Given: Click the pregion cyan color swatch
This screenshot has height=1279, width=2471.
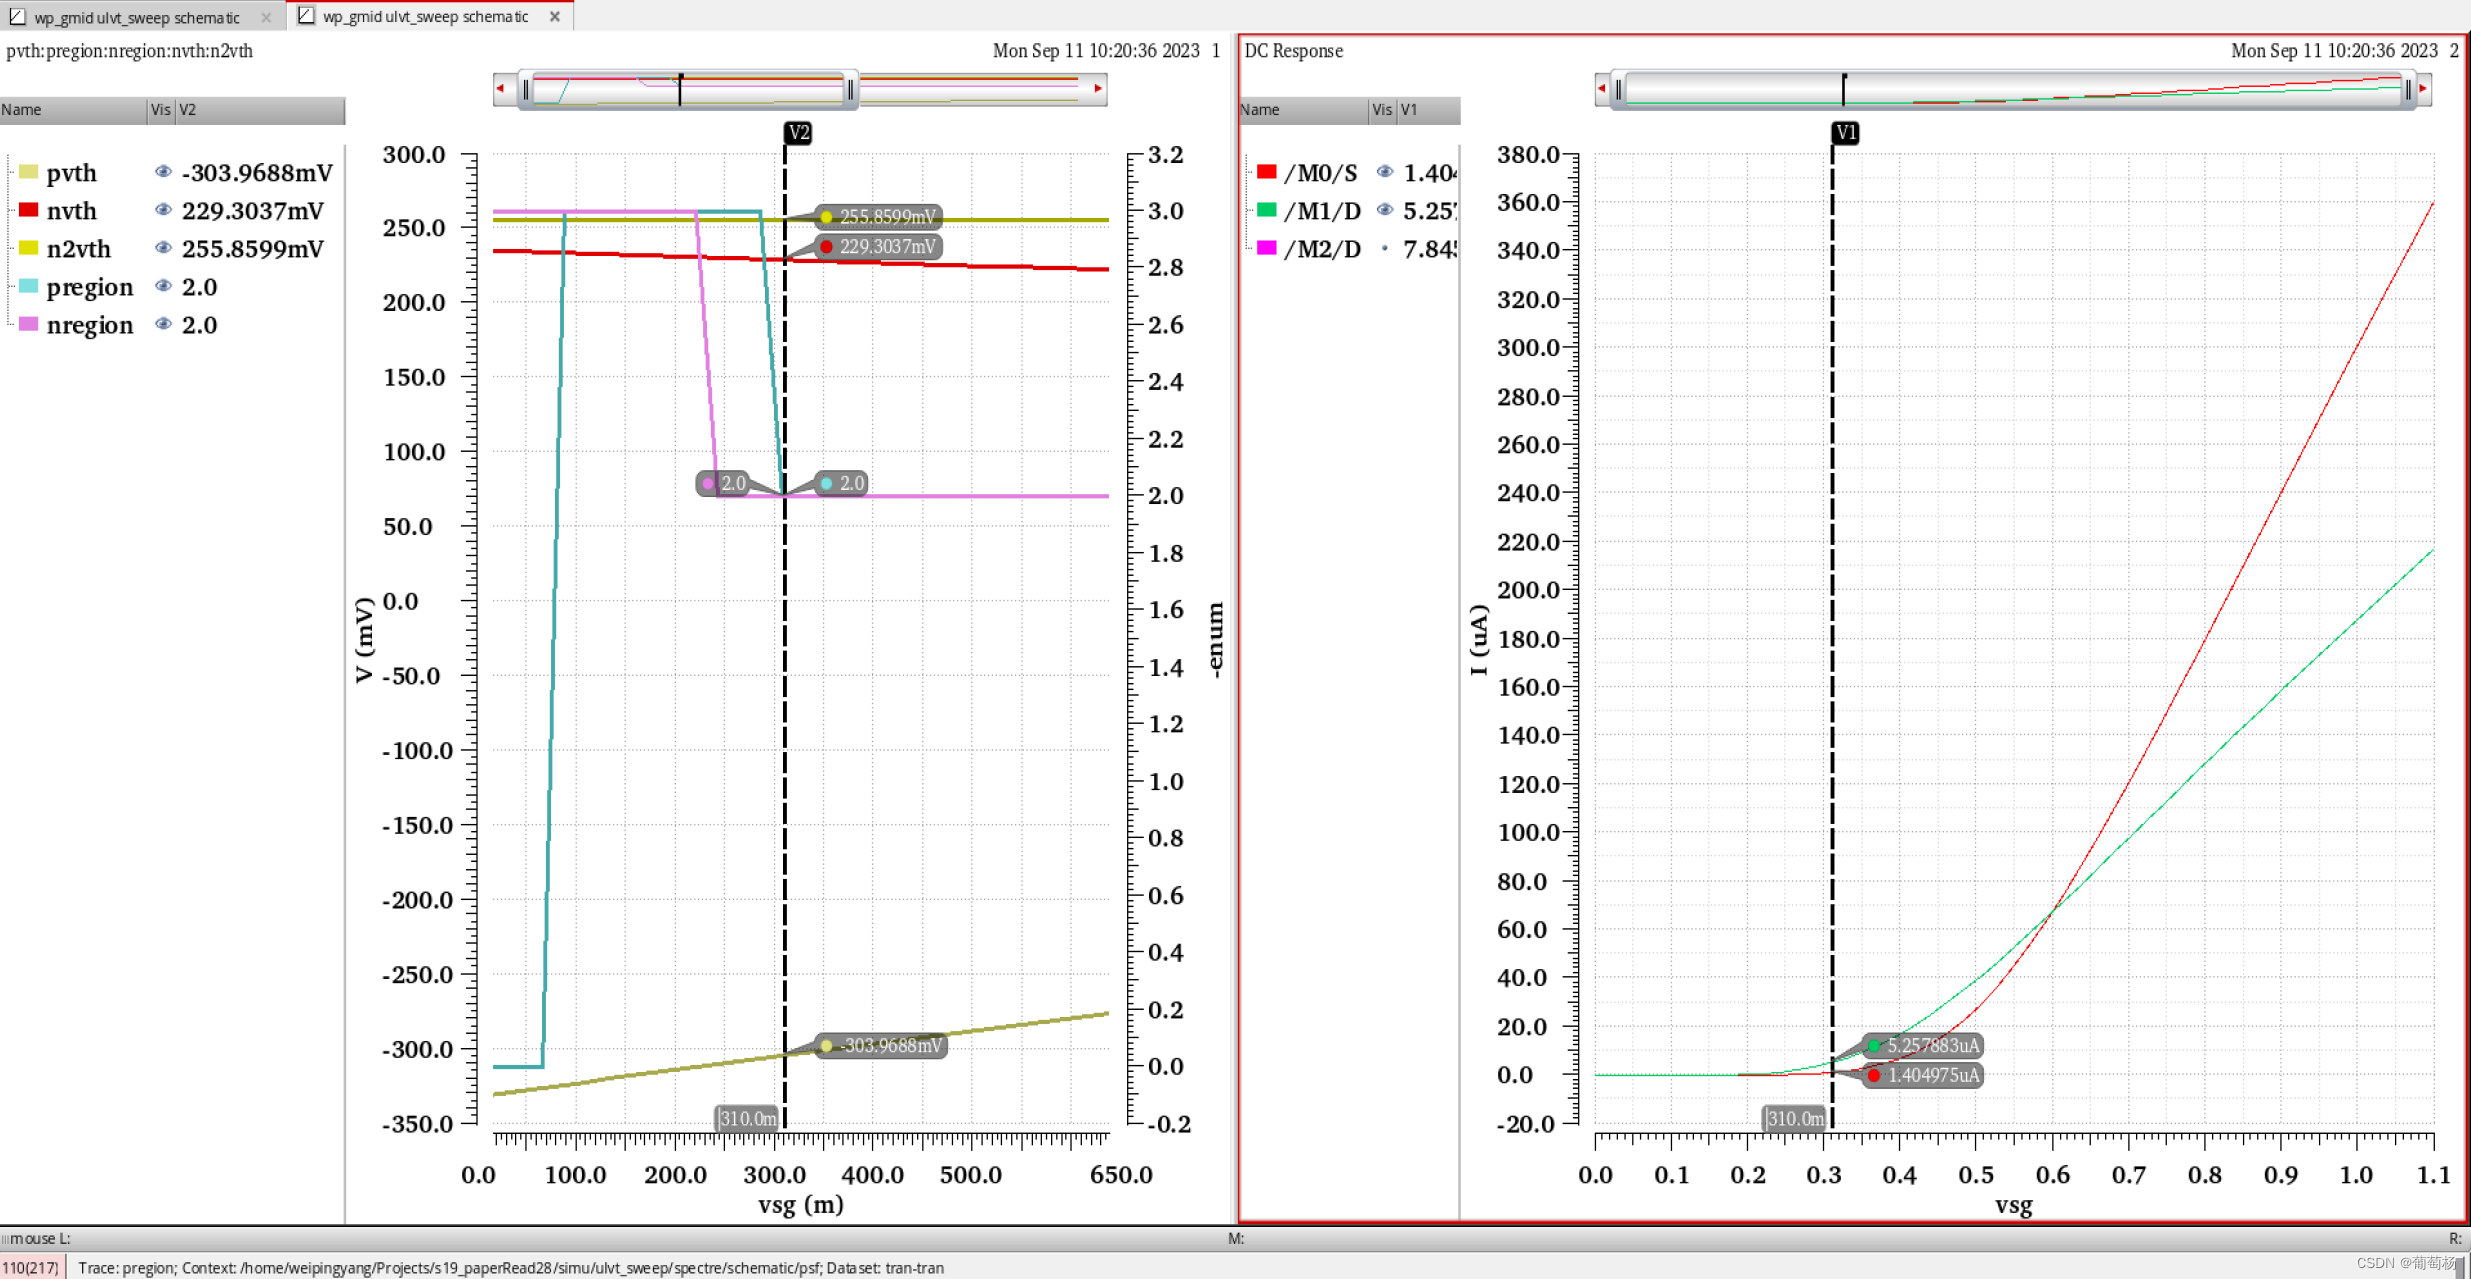Looking at the screenshot, I should tap(28, 287).
